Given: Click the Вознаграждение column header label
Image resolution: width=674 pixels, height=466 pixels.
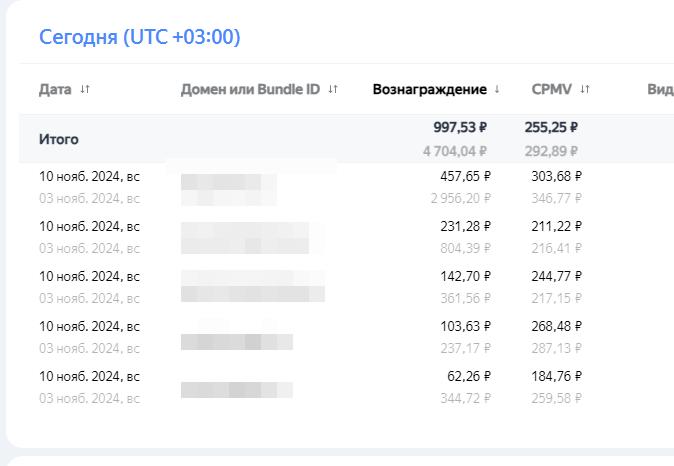Looking at the screenshot, I should pyautogui.click(x=429, y=90).
